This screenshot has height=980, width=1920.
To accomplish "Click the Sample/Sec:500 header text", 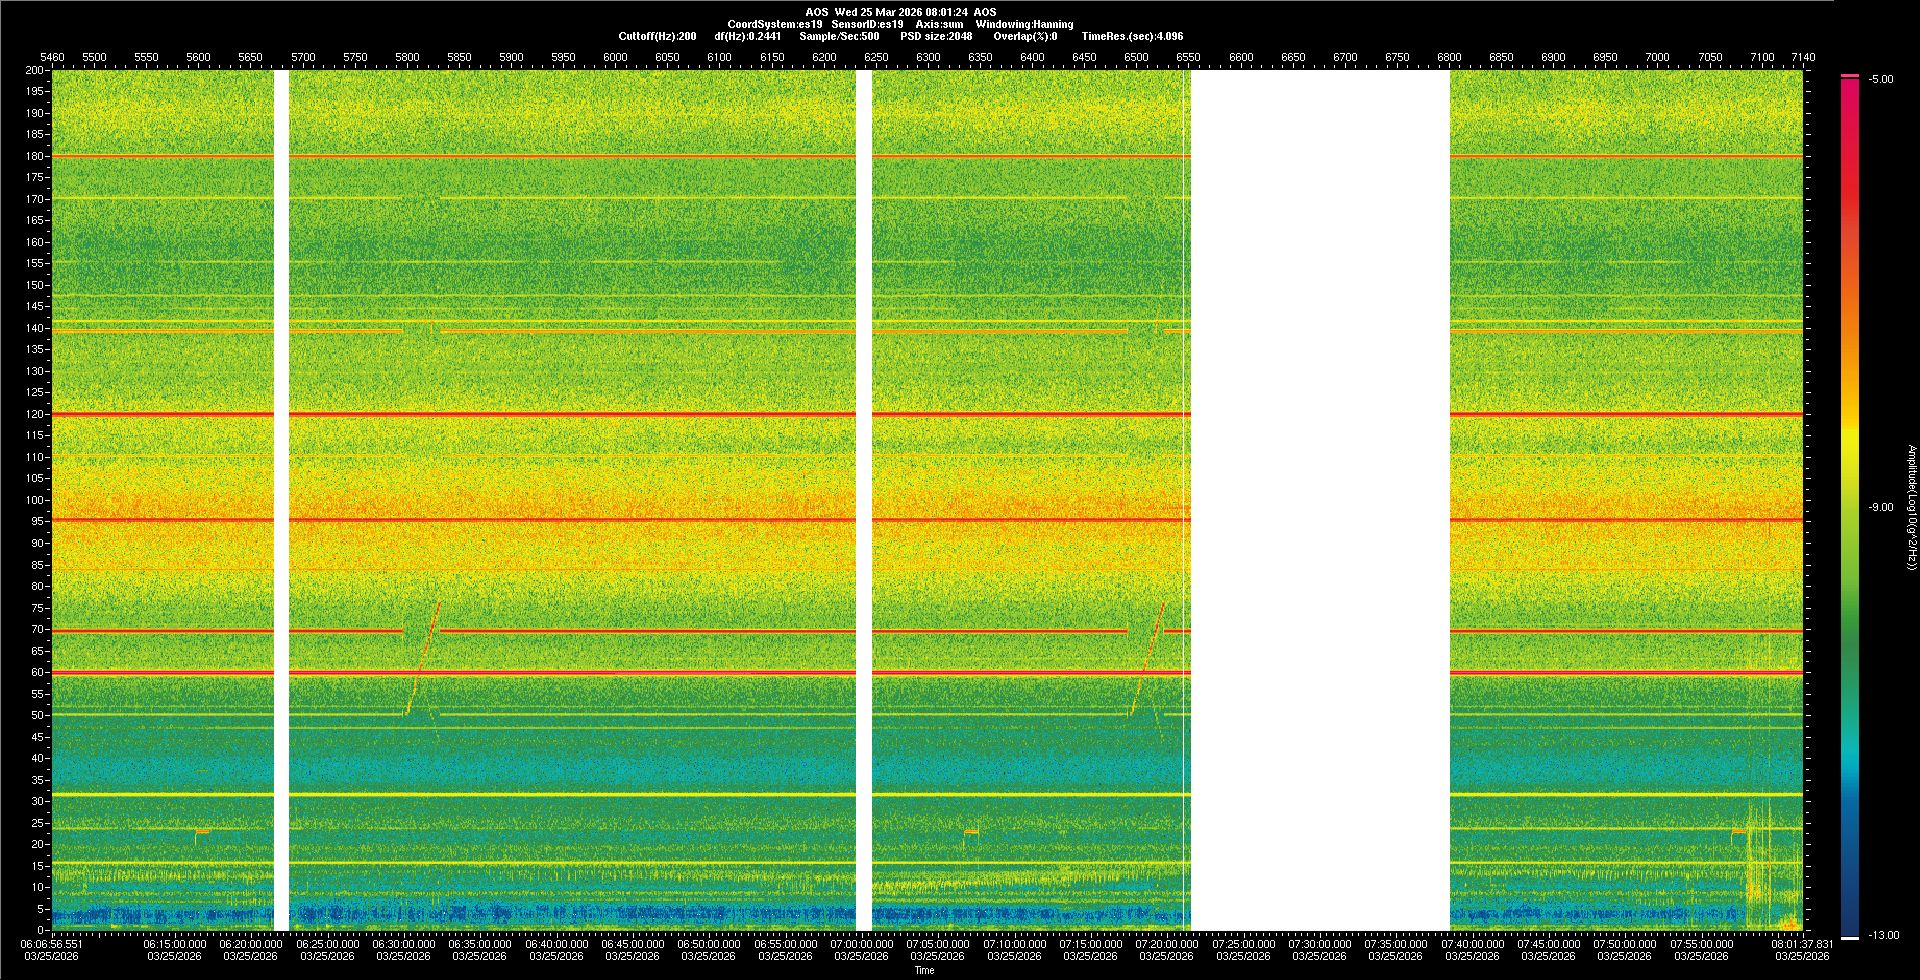I will [x=839, y=36].
